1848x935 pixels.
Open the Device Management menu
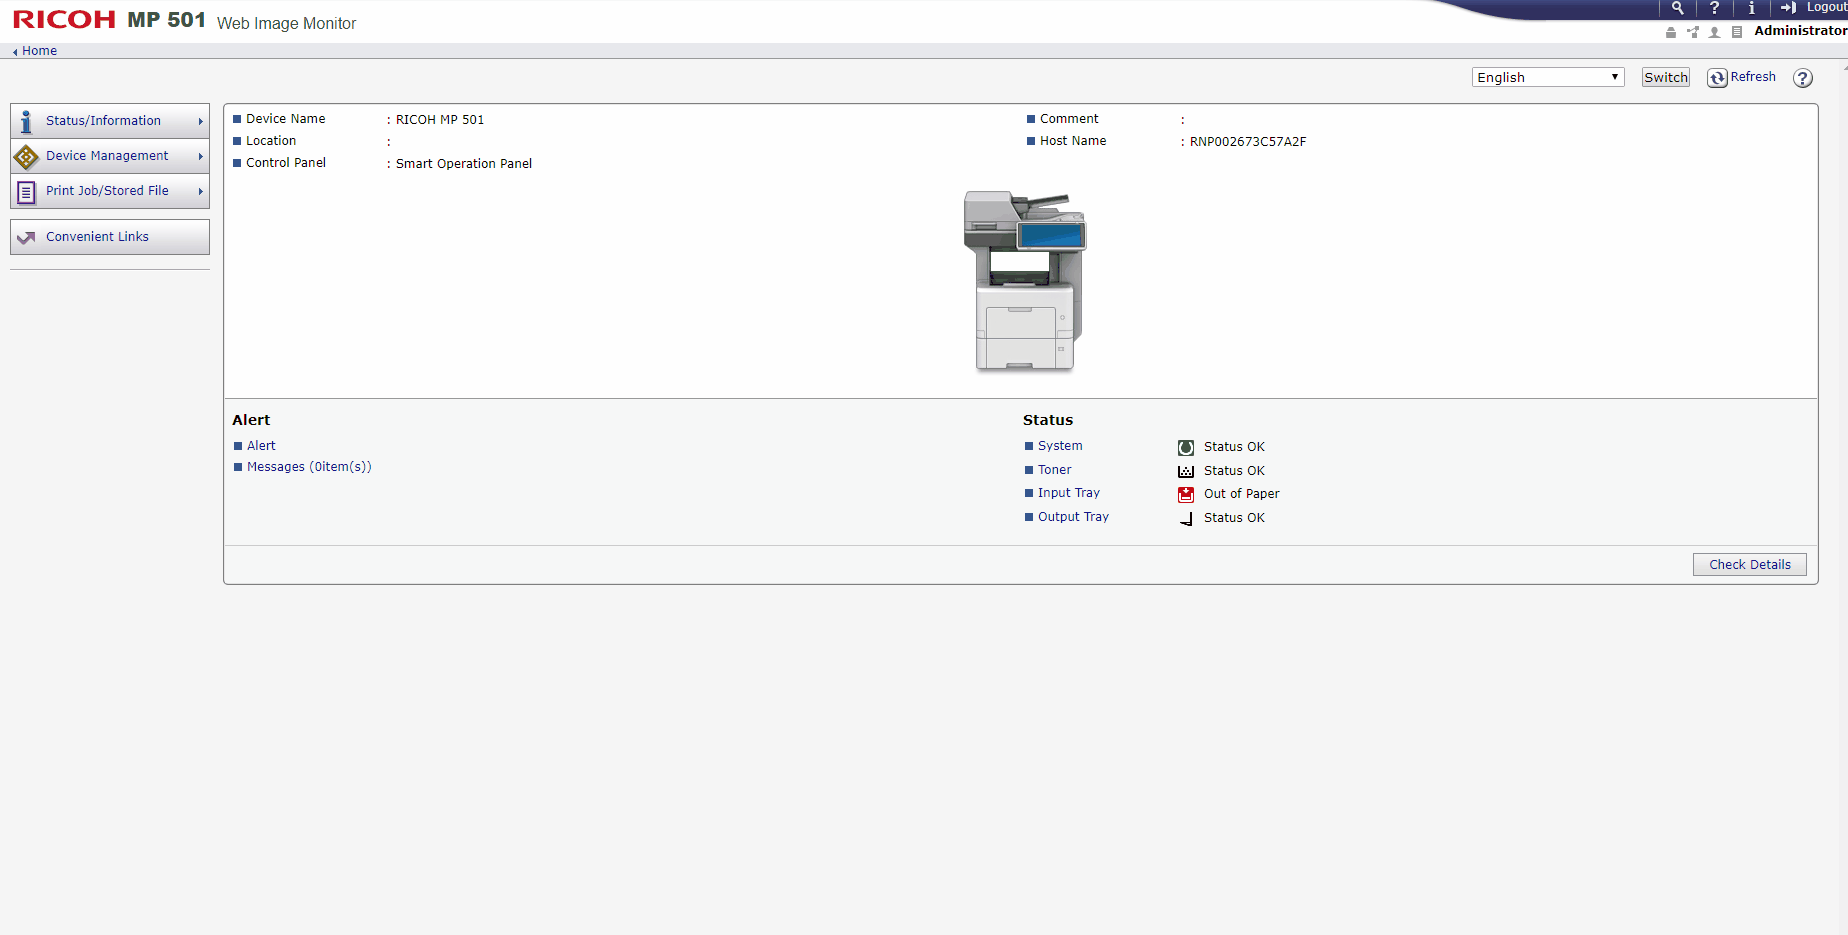coord(106,156)
